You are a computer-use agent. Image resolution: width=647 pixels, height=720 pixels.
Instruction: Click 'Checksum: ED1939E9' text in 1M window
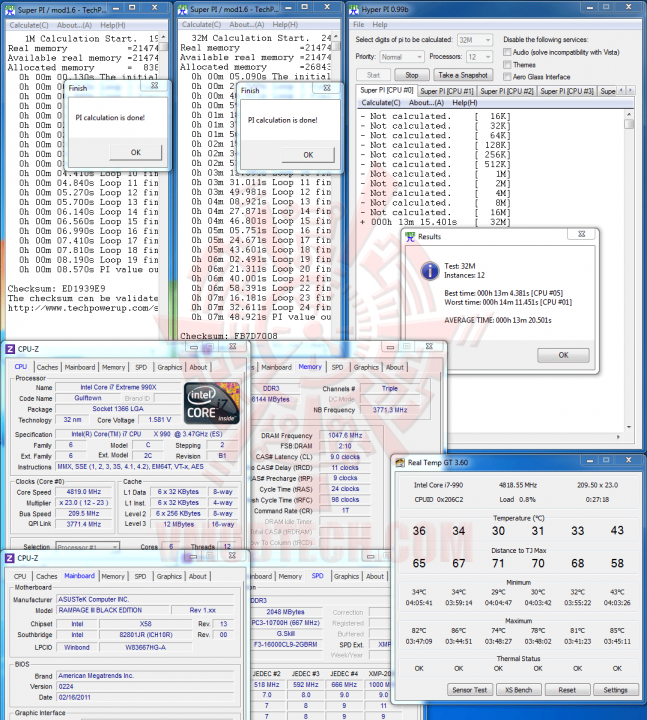point(56,289)
